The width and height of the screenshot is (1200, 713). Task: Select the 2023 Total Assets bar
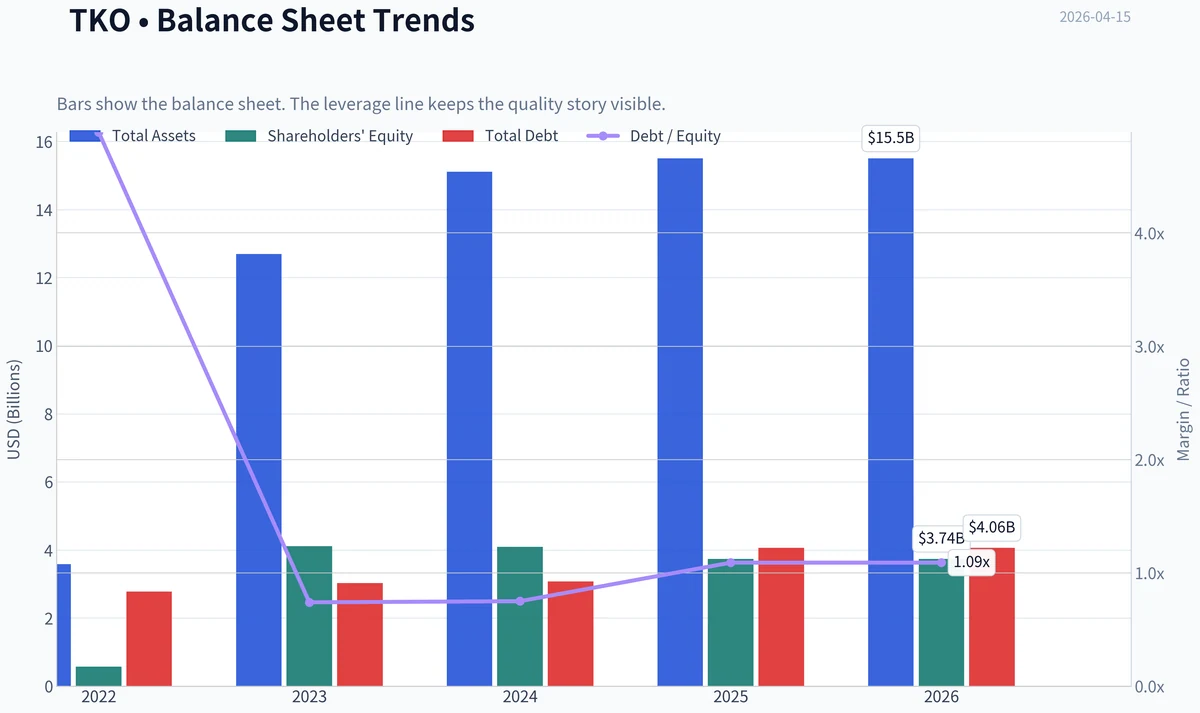coord(259,470)
